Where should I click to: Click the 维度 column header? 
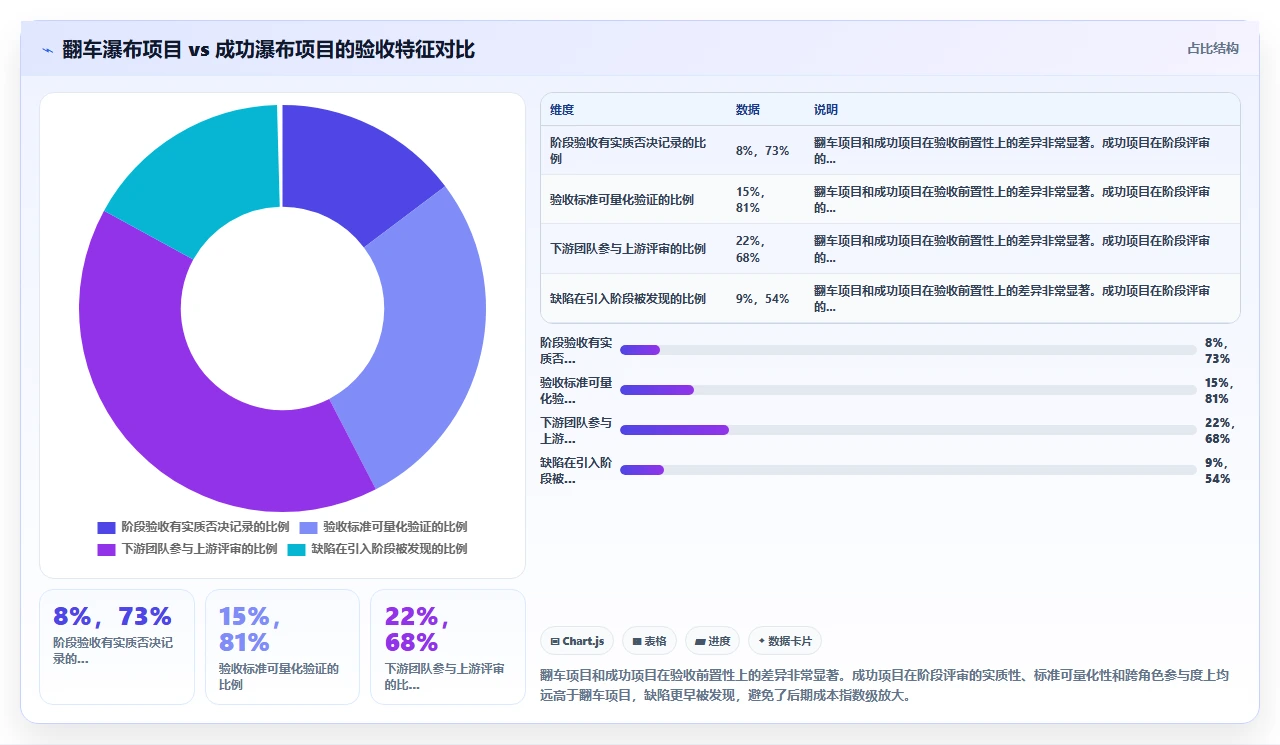[x=562, y=110]
